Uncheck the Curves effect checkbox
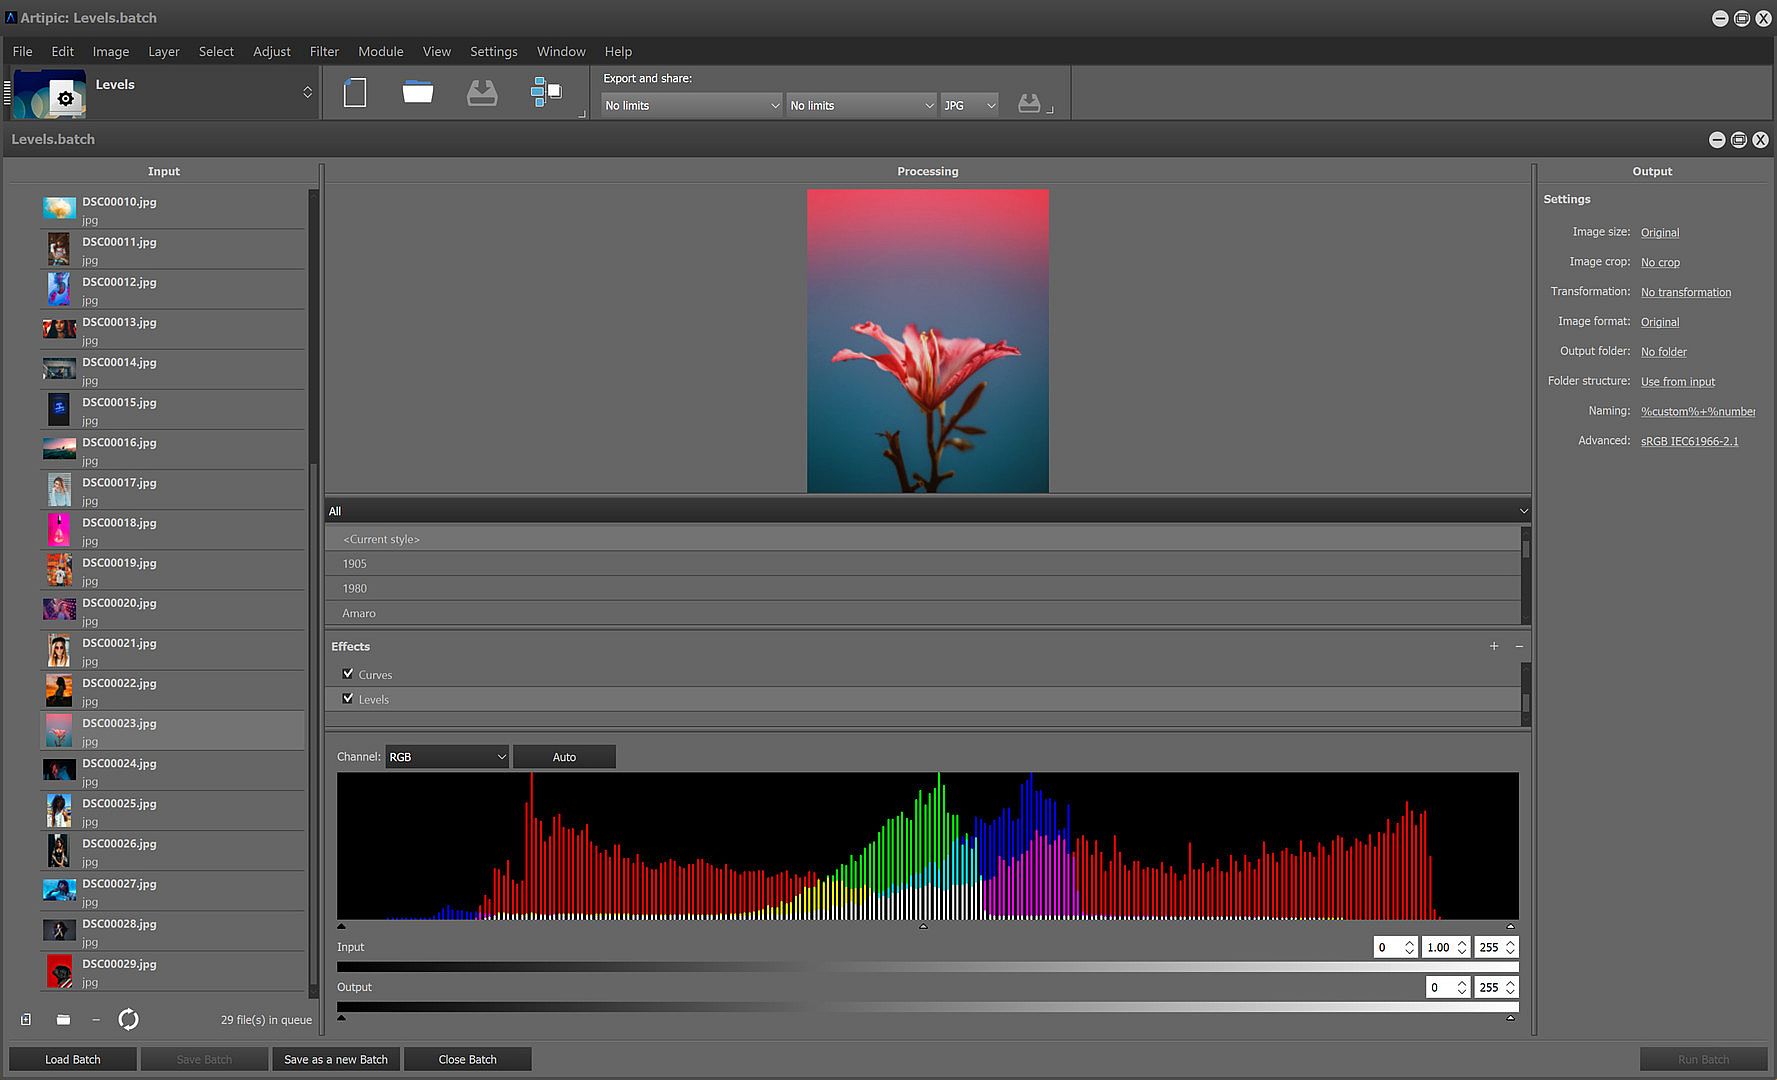The width and height of the screenshot is (1777, 1080). click(x=348, y=674)
